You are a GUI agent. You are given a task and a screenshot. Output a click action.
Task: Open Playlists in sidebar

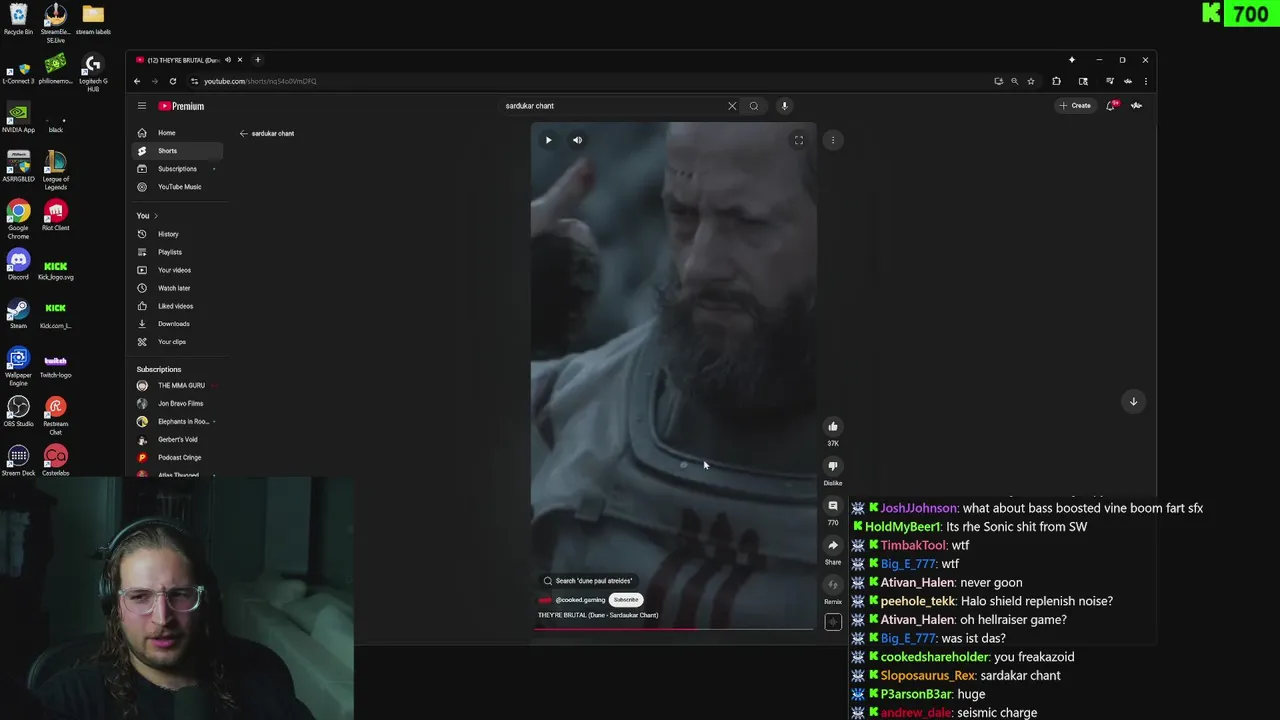177,252
